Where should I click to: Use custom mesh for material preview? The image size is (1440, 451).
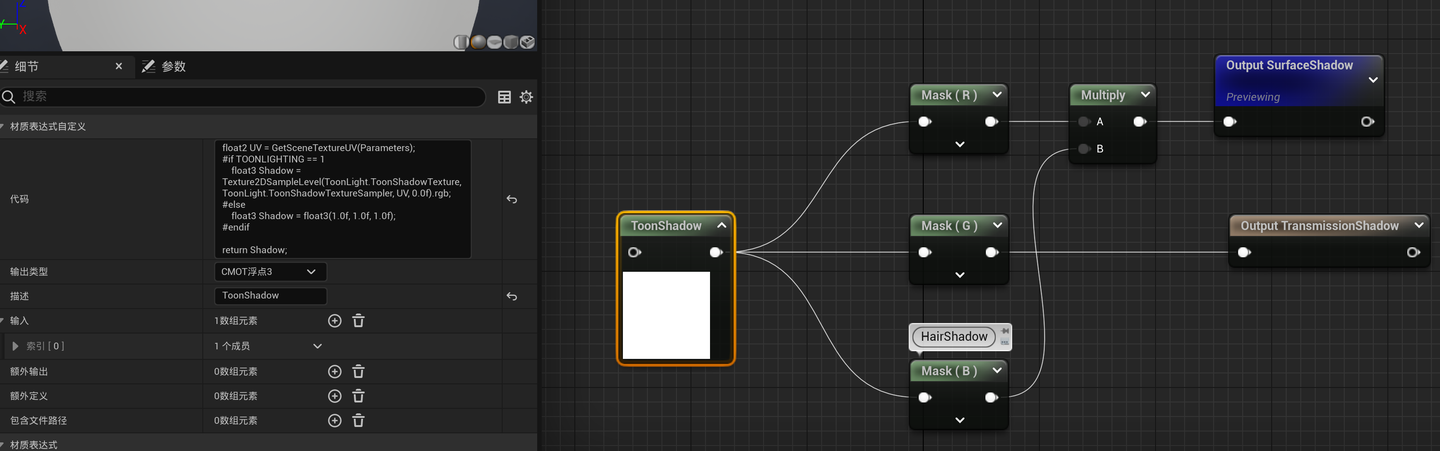coord(527,42)
